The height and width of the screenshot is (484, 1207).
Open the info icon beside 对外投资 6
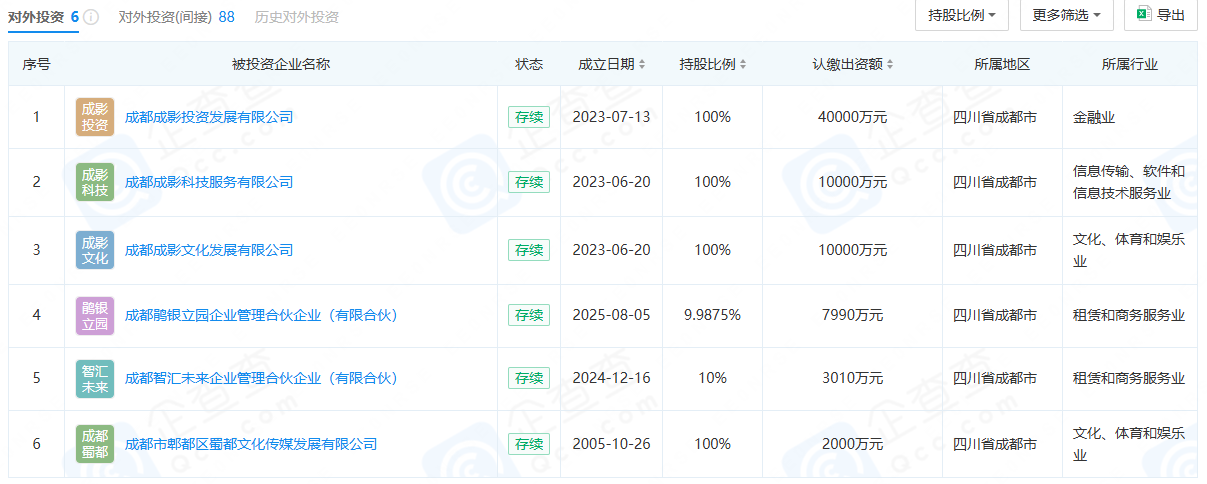click(91, 17)
